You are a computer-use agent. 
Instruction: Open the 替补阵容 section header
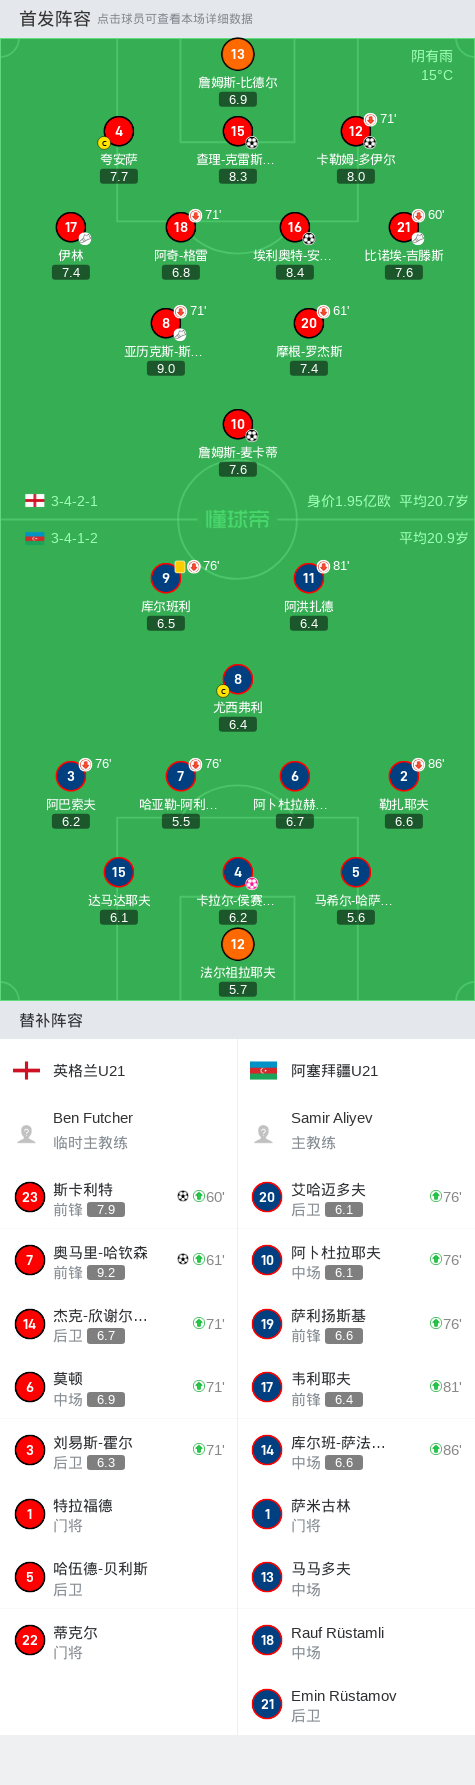click(51, 1020)
